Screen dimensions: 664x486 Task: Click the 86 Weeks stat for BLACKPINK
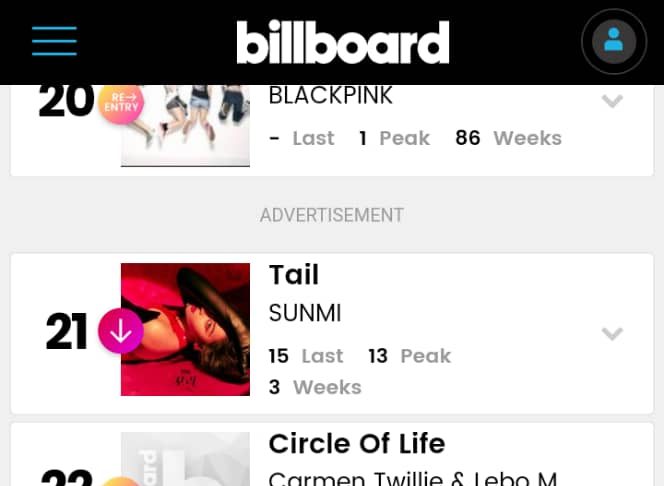point(508,138)
